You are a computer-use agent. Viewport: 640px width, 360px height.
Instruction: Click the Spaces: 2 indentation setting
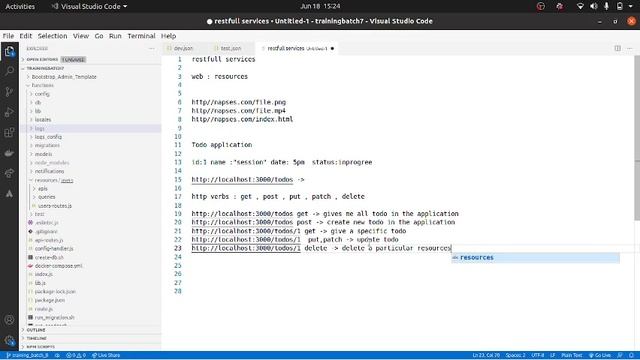[x=516, y=355]
